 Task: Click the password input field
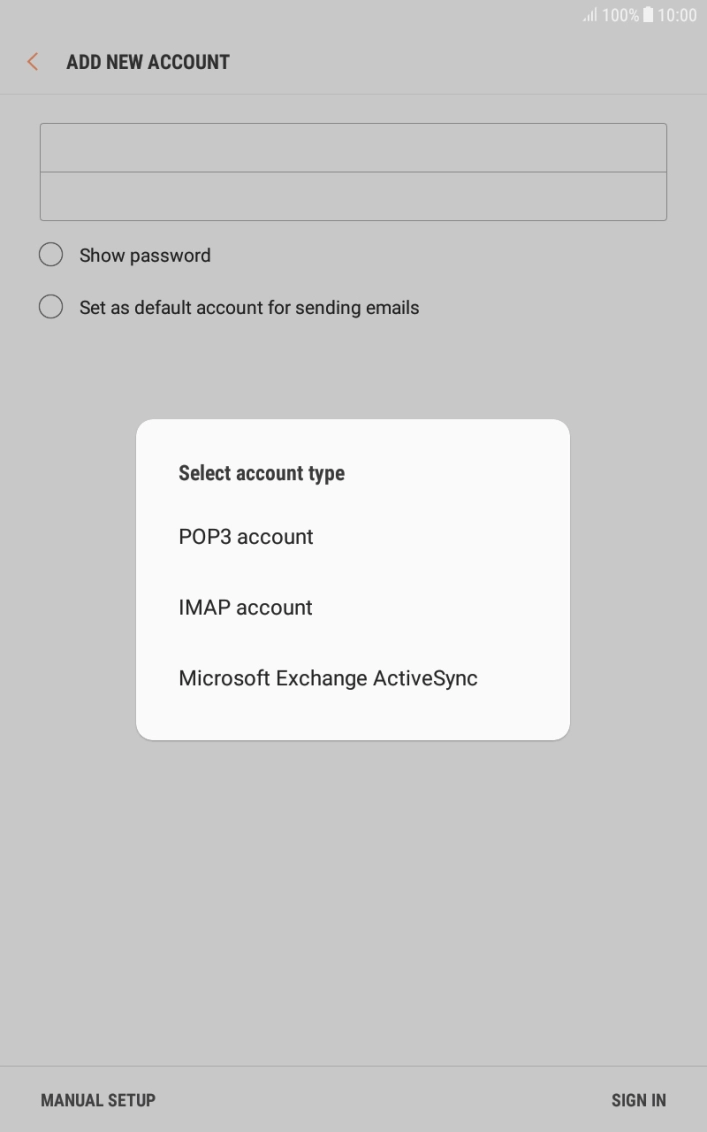(353, 195)
